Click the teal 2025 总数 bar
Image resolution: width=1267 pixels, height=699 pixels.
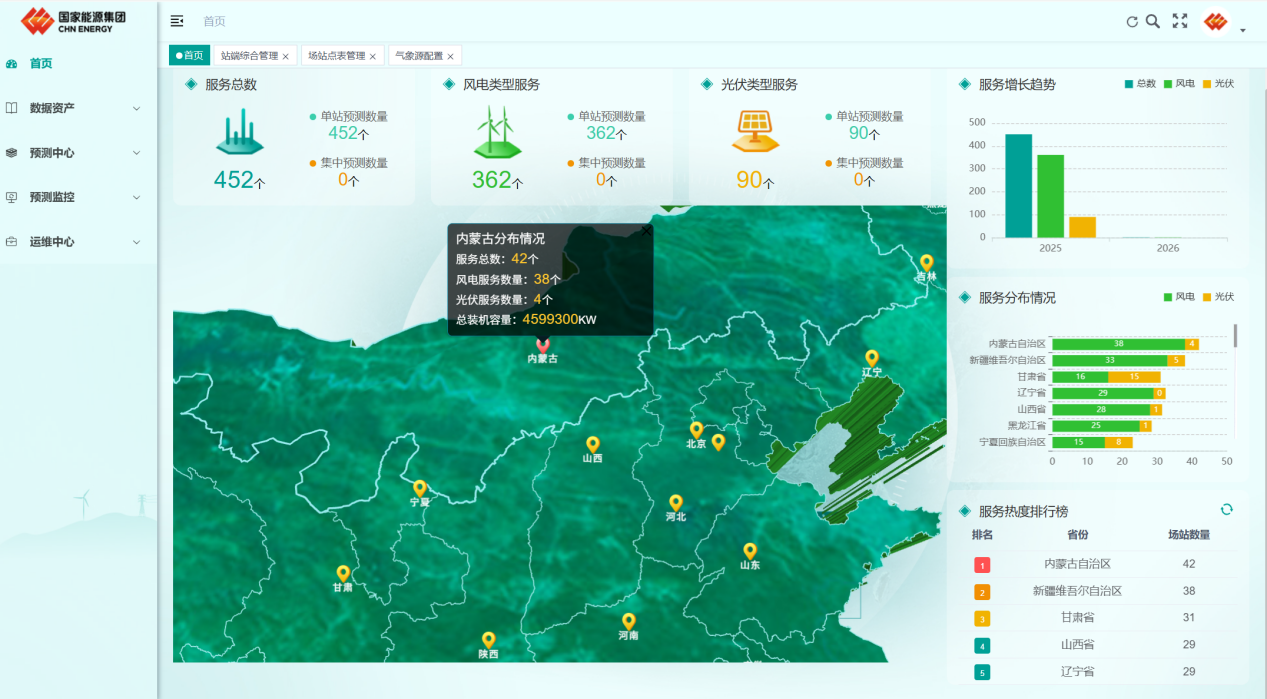point(1018,185)
